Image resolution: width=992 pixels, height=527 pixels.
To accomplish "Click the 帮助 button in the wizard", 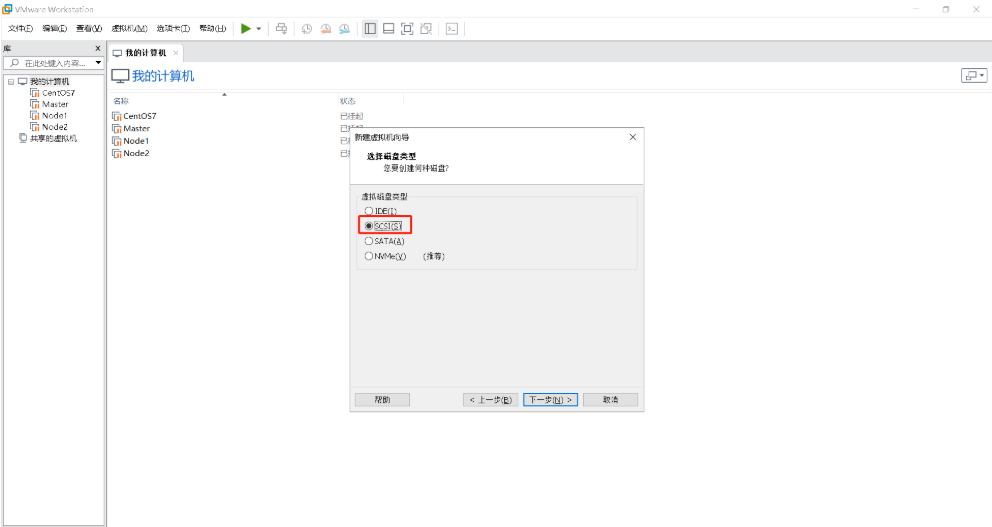I will pyautogui.click(x=382, y=400).
